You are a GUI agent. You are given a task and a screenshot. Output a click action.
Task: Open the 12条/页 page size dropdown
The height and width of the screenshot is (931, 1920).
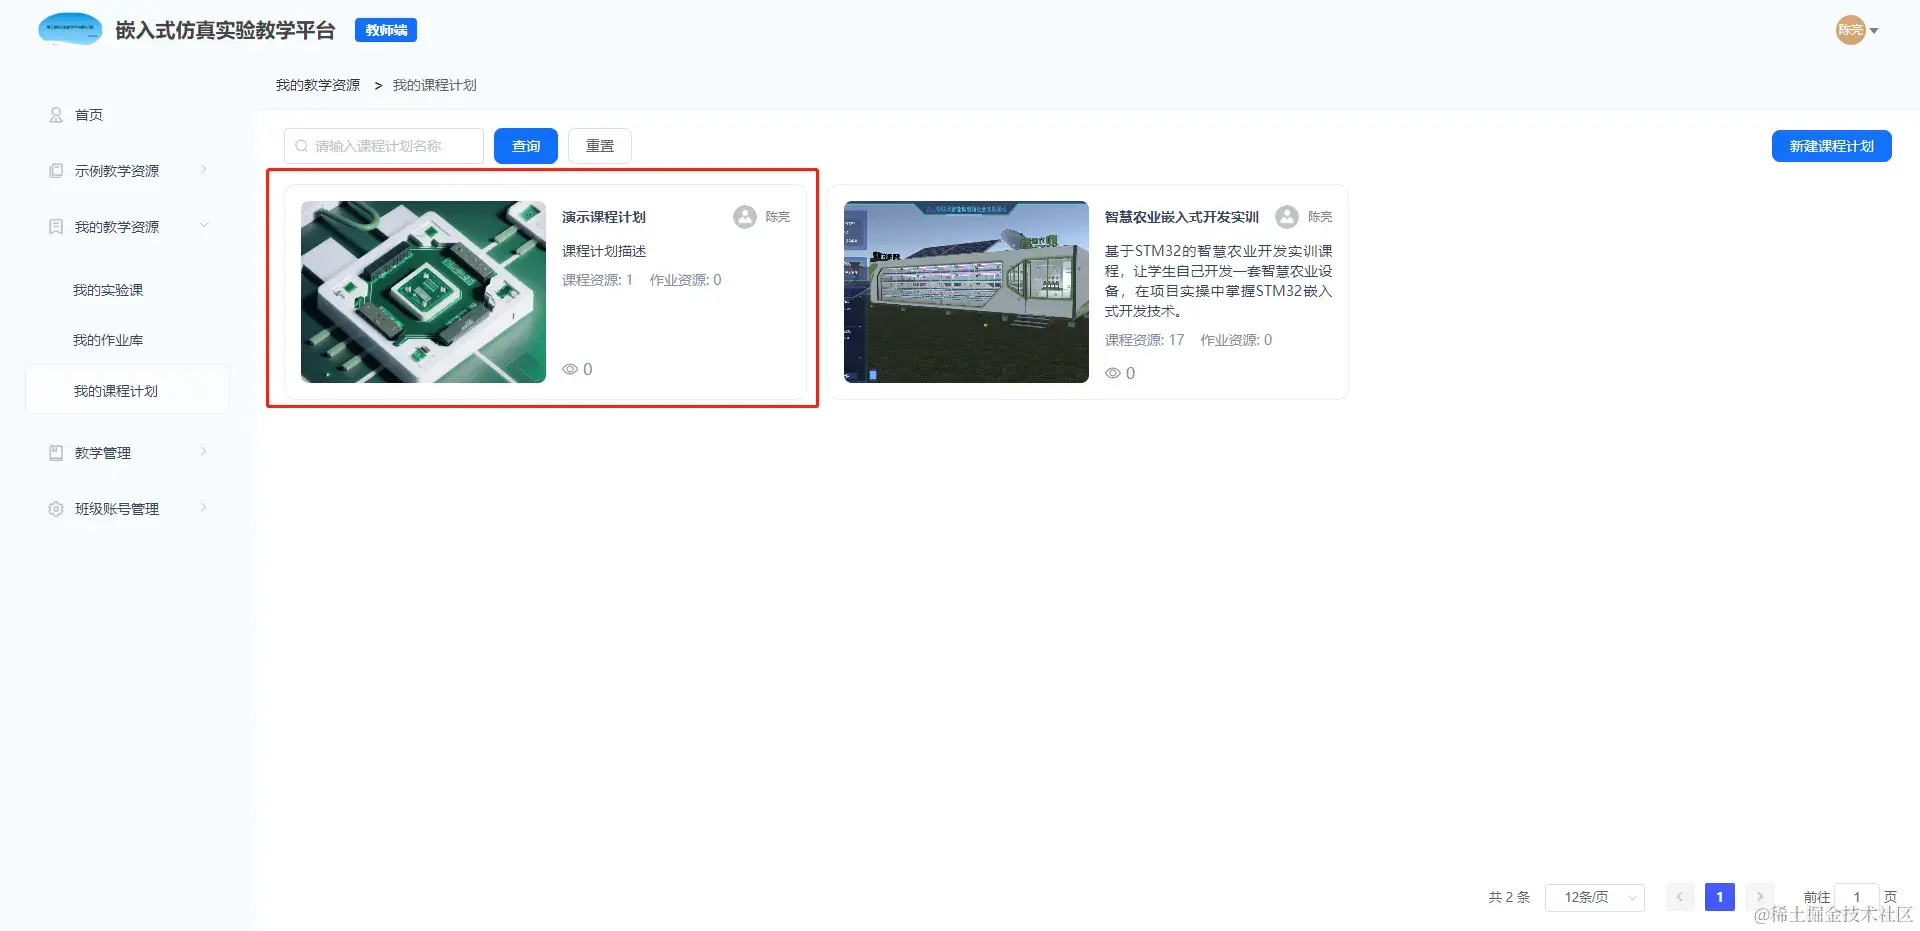1595,897
